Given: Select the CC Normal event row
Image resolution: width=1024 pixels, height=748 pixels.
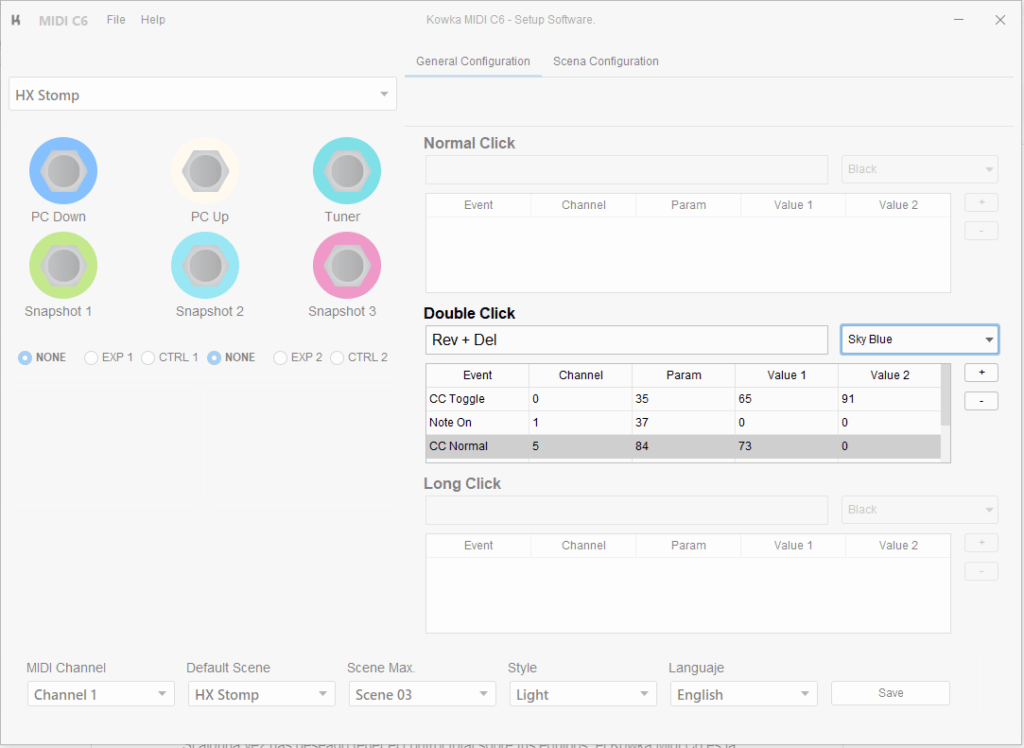Looking at the screenshot, I should coord(683,446).
